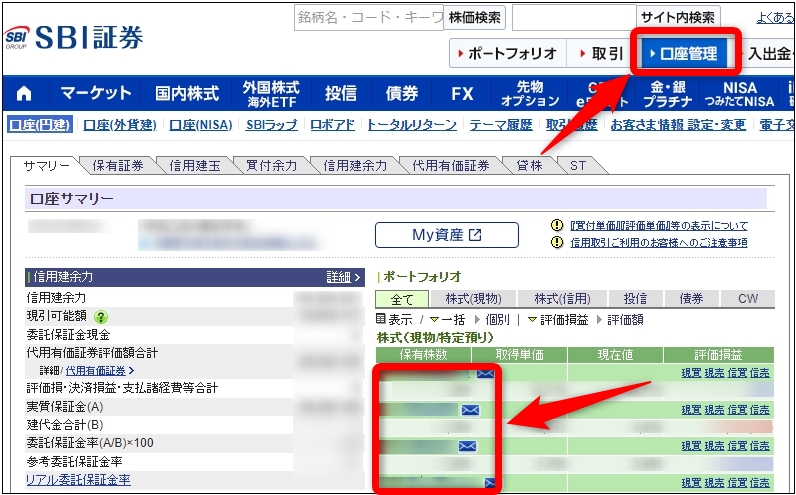Expand 詳細 for 信用建余力

344,277
